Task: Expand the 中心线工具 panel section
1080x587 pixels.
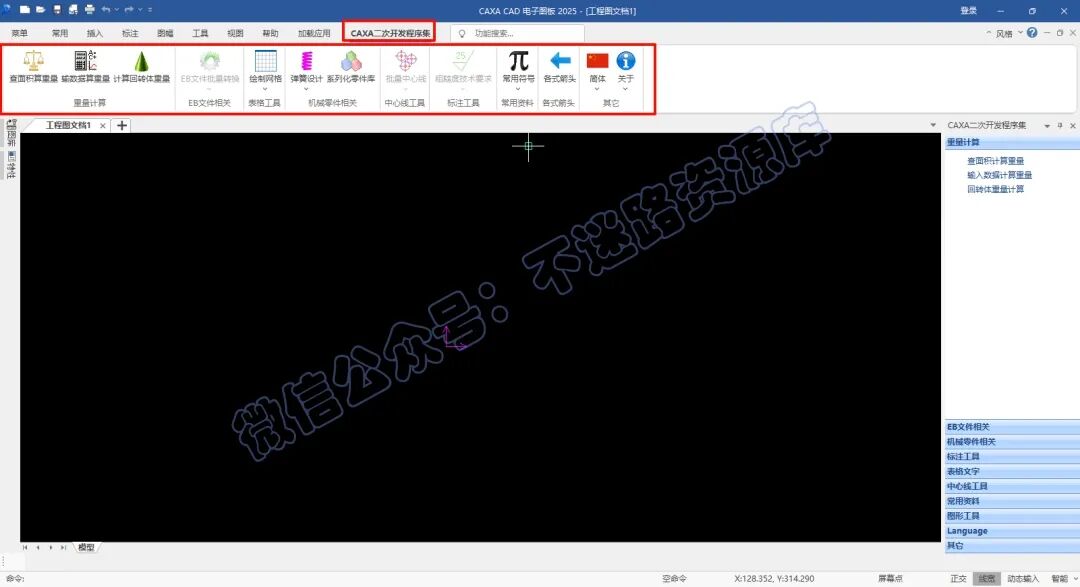Action: 1011,486
